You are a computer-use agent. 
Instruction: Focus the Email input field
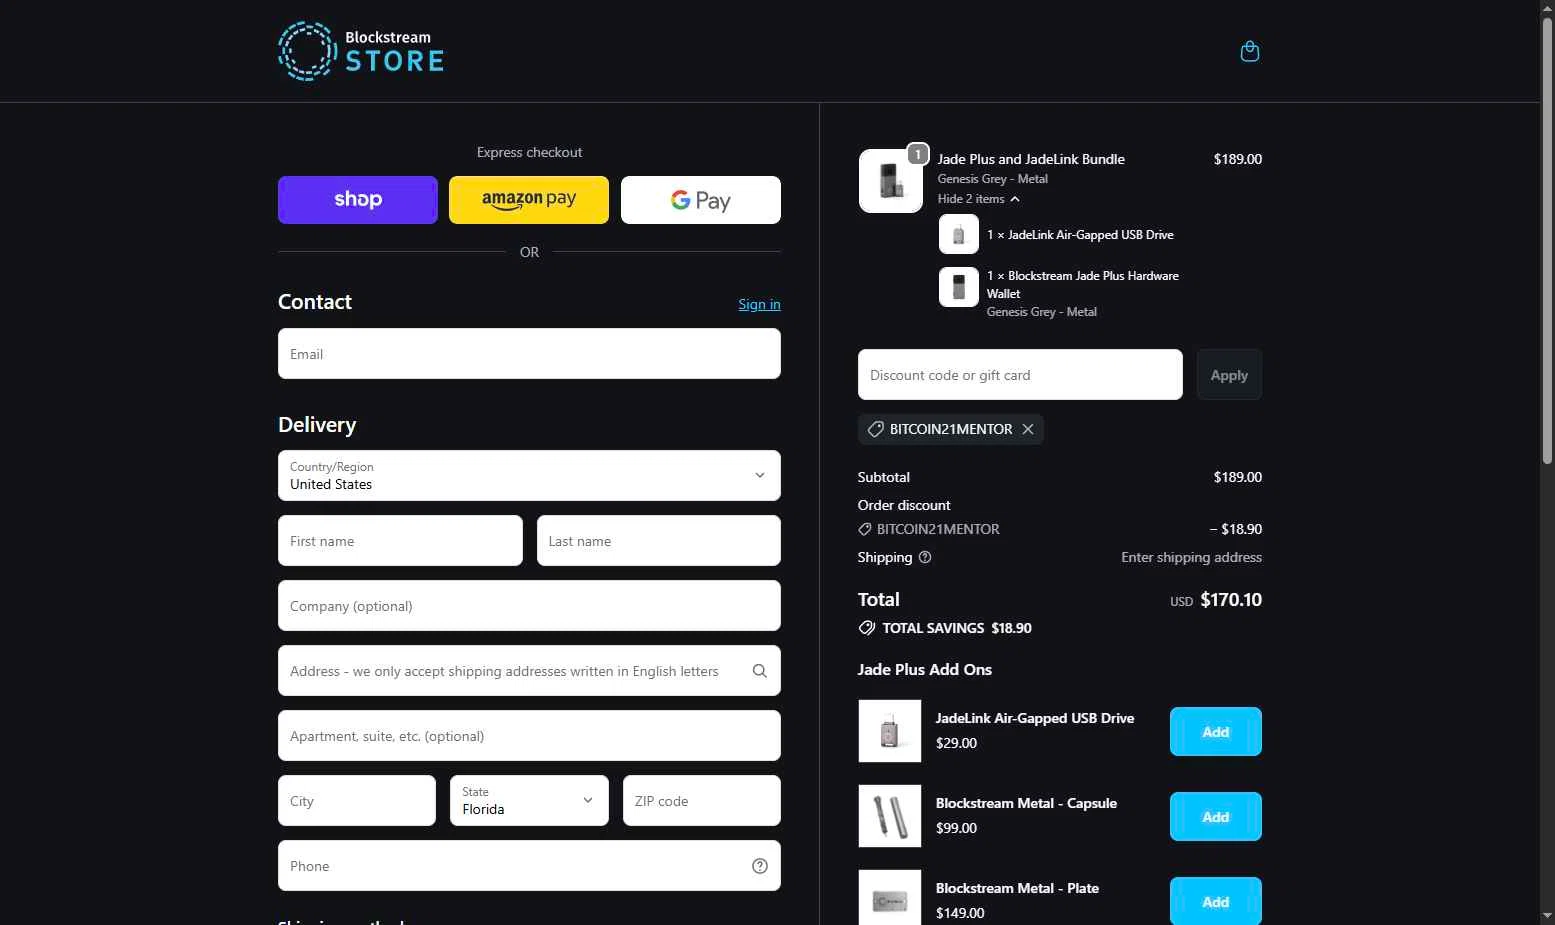click(x=529, y=354)
